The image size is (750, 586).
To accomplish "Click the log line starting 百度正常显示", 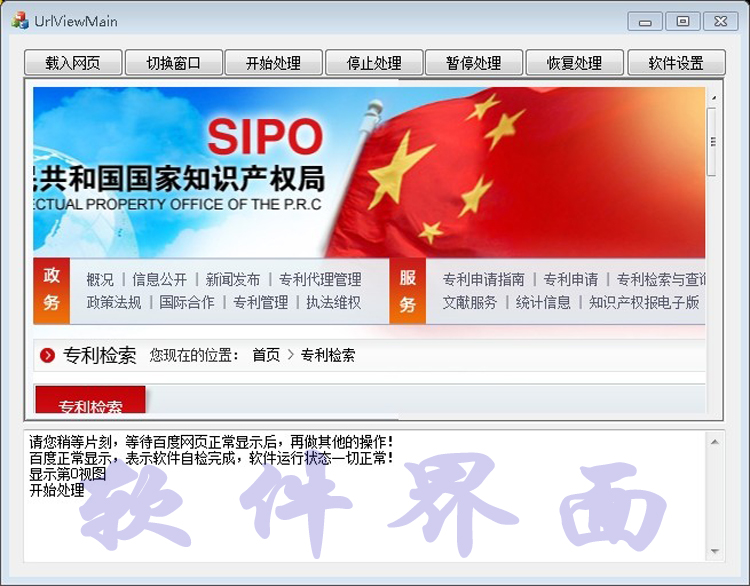I will point(211,458).
